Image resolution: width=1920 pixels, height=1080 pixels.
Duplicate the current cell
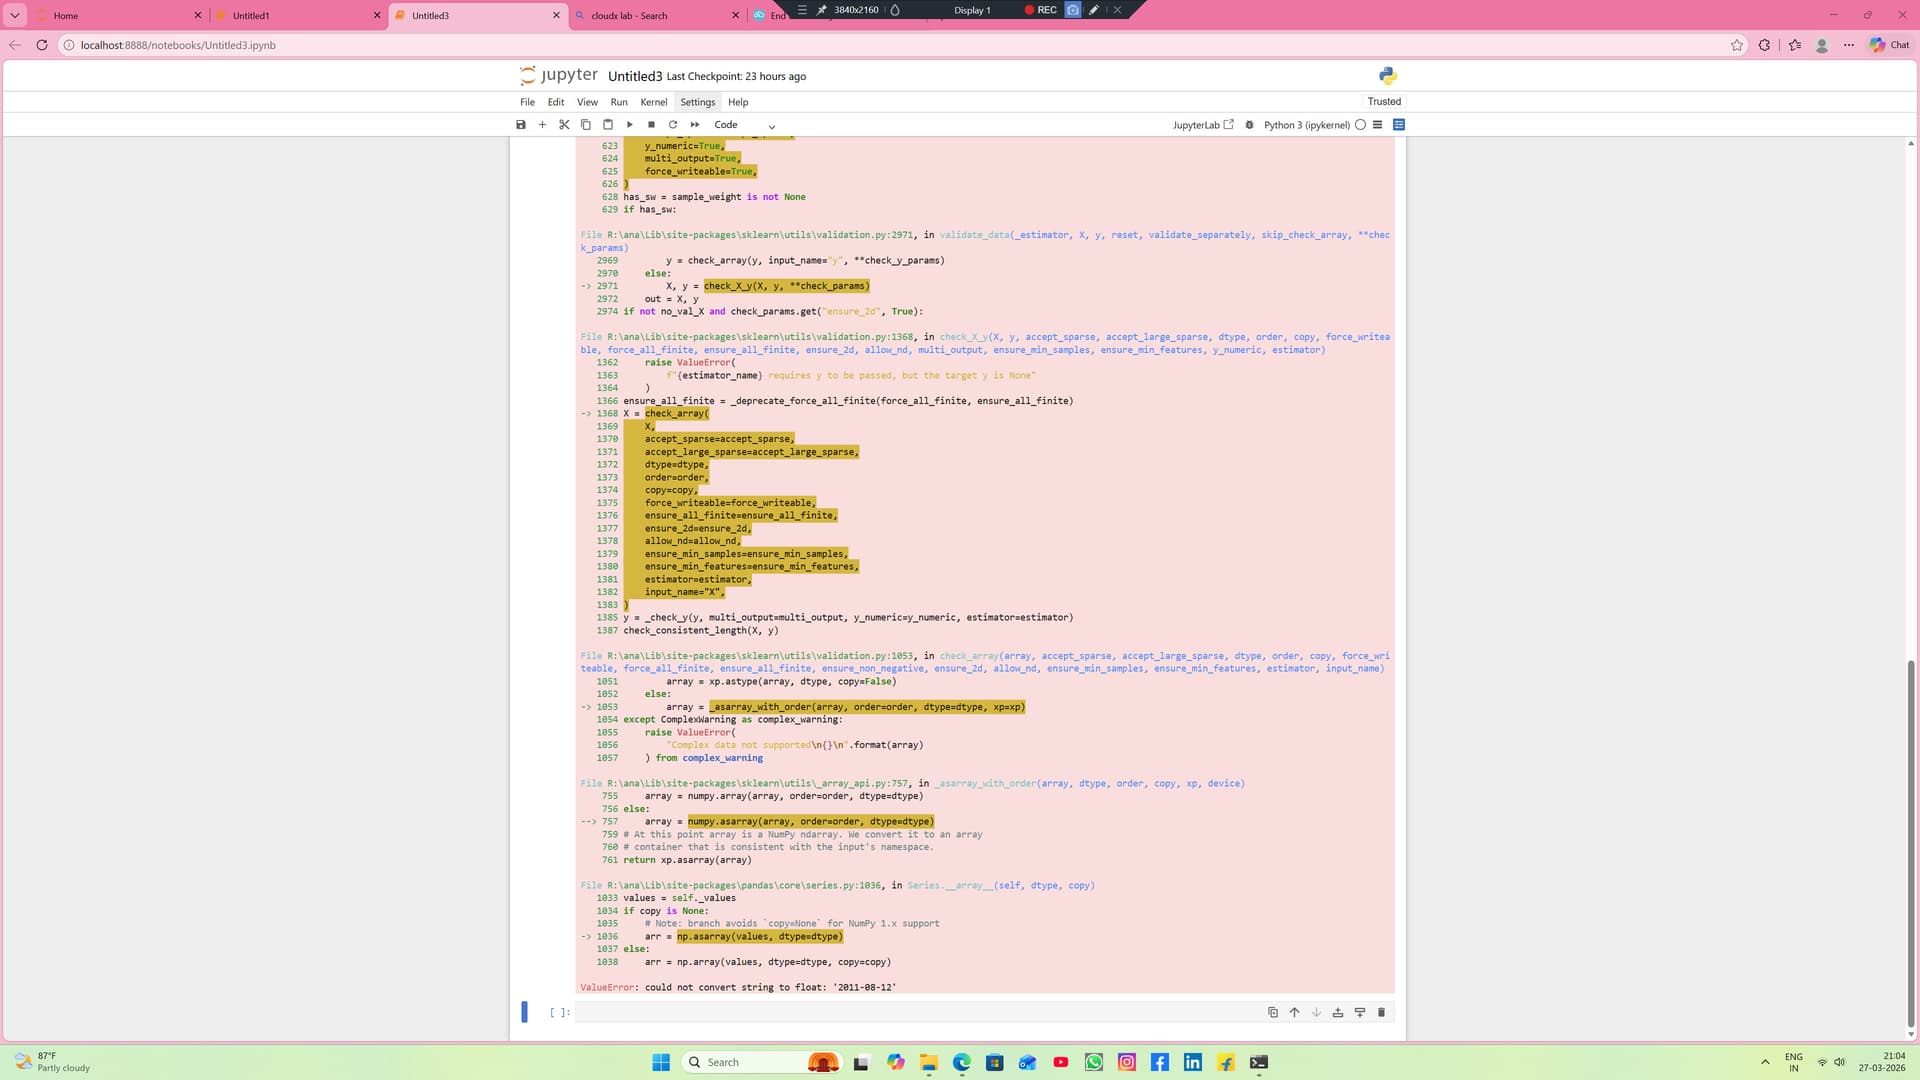coord(1272,1012)
